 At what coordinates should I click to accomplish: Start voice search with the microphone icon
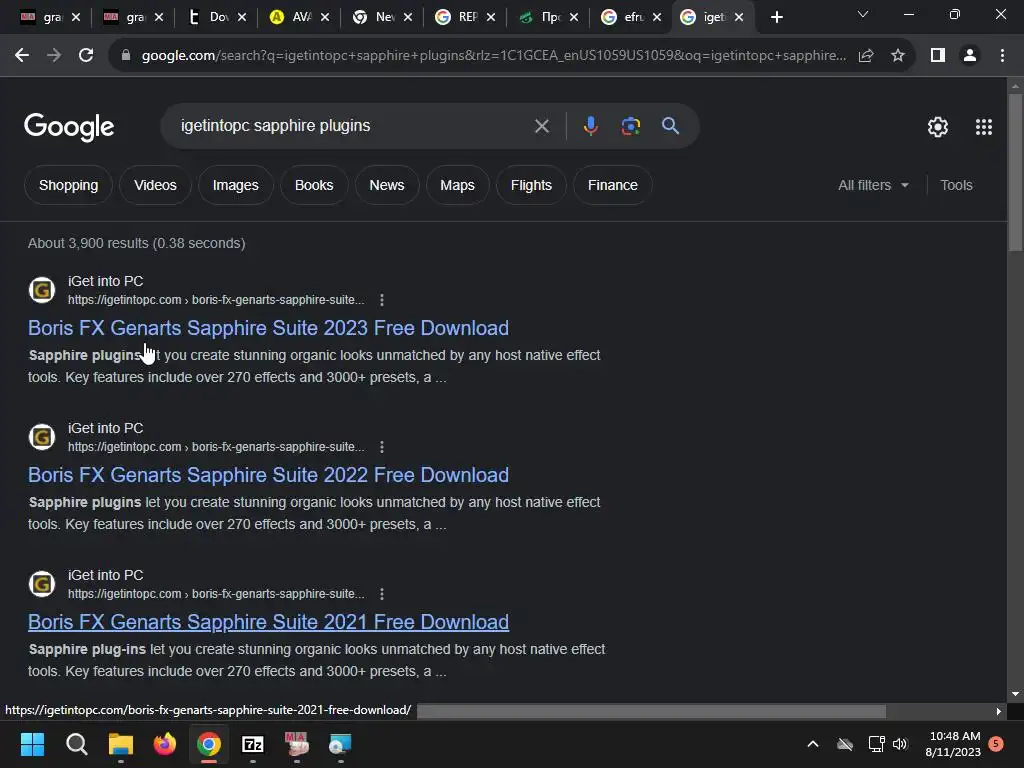coord(590,126)
